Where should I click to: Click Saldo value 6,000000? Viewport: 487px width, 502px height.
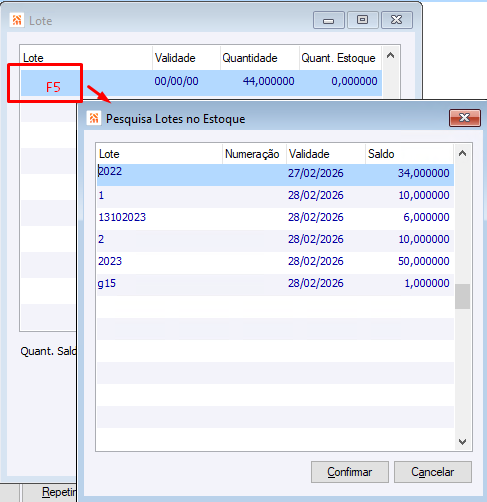tap(426, 217)
